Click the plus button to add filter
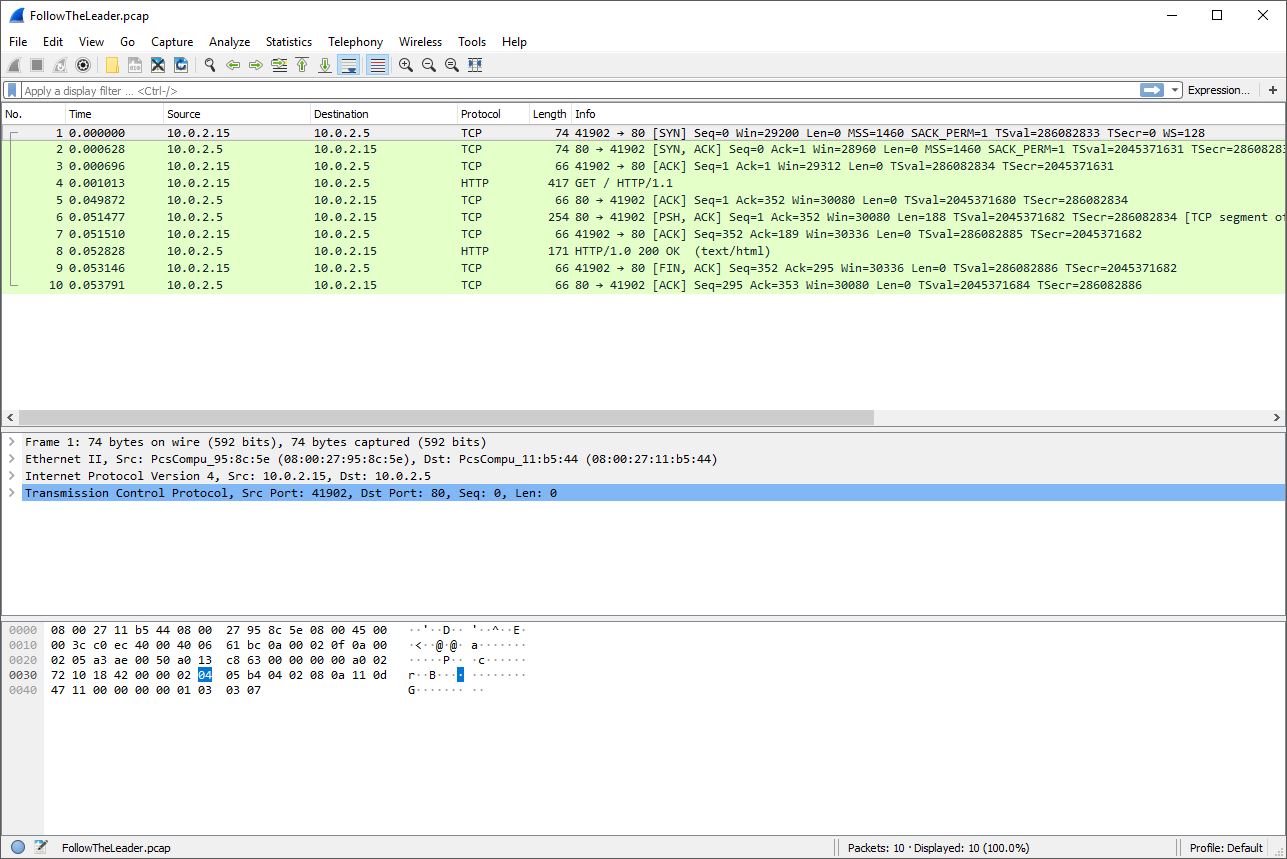Screen dimensions: 1287x859 (1273, 90)
